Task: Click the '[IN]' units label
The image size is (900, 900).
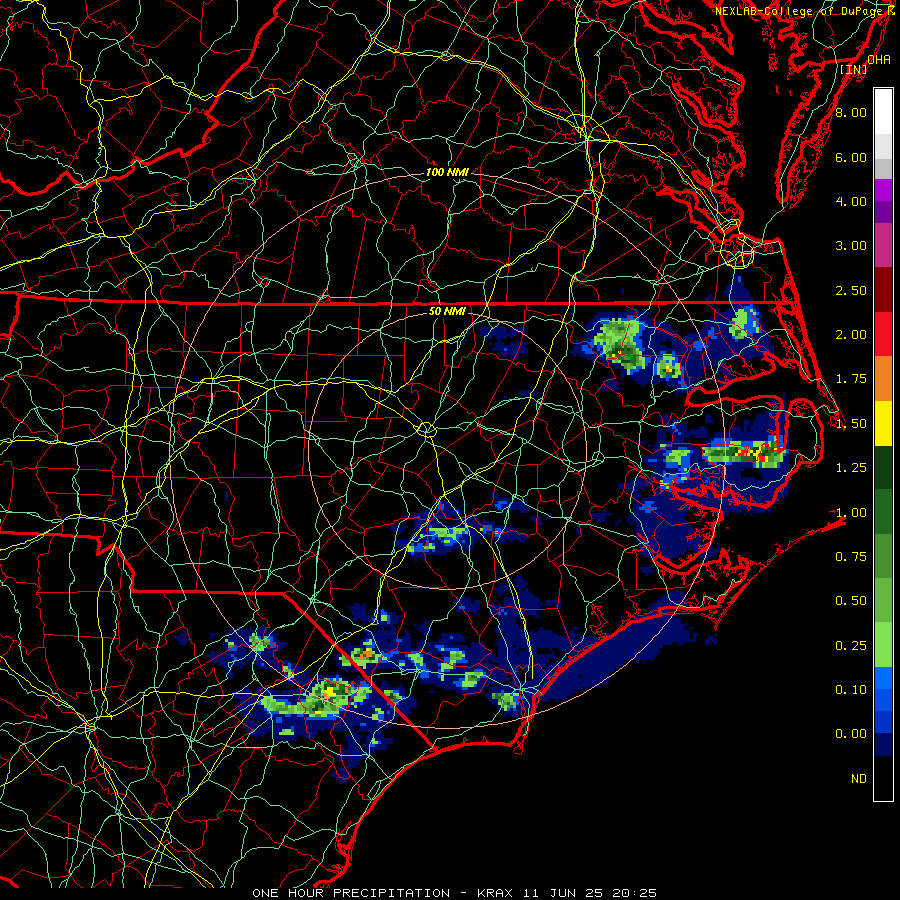Action: tap(853, 69)
